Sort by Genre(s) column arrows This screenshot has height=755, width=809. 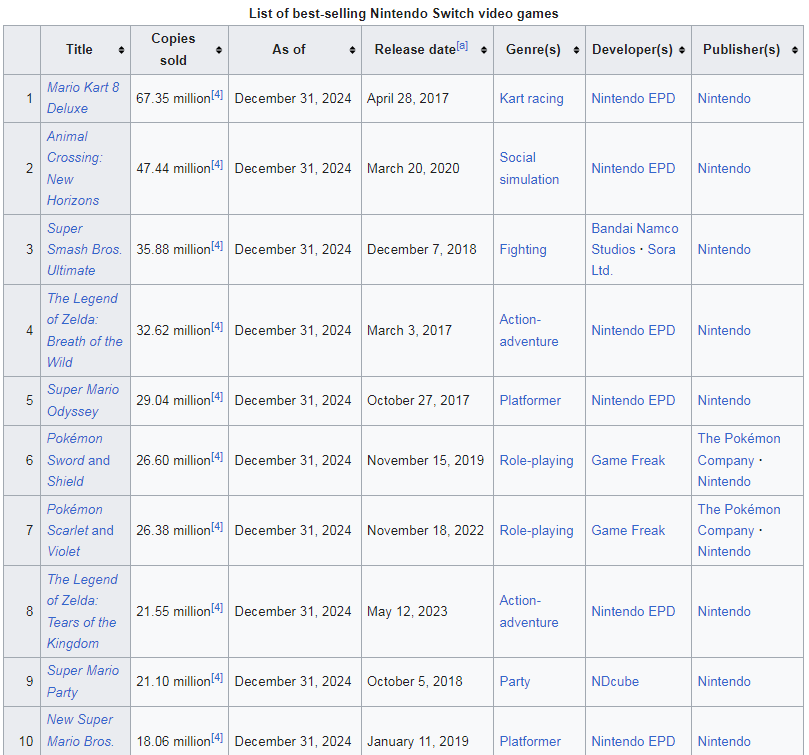pyautogui.click(x=576, y=50)
